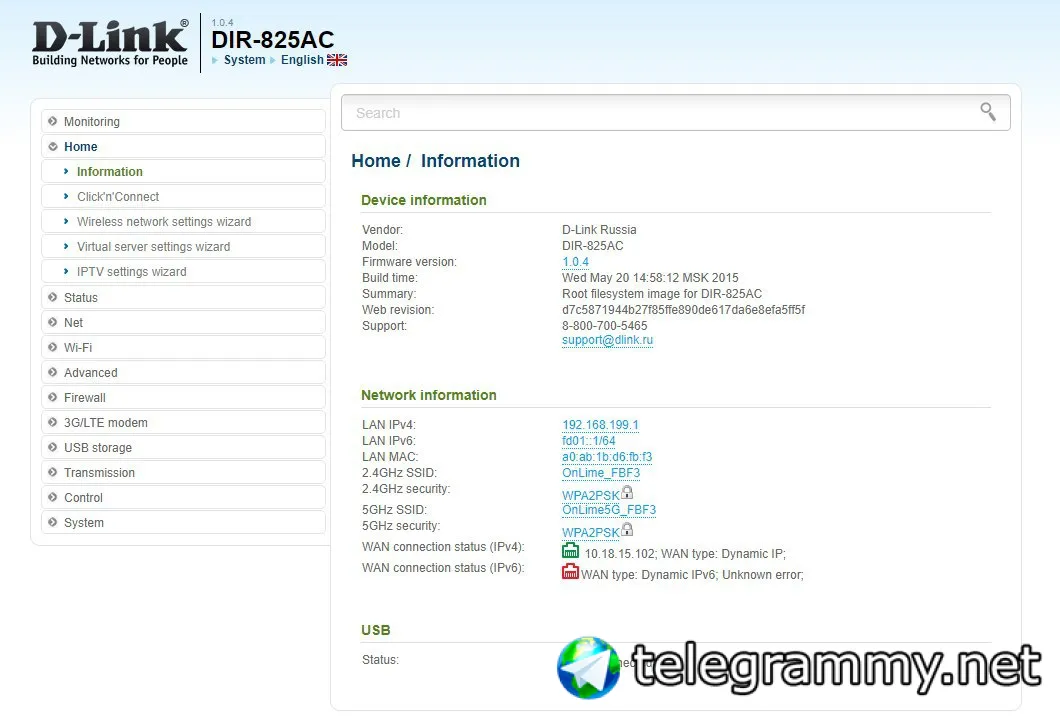Viewport: 1060px width, 728px height.
Task: Open Virtual server settings wizard
Action: 183,247
